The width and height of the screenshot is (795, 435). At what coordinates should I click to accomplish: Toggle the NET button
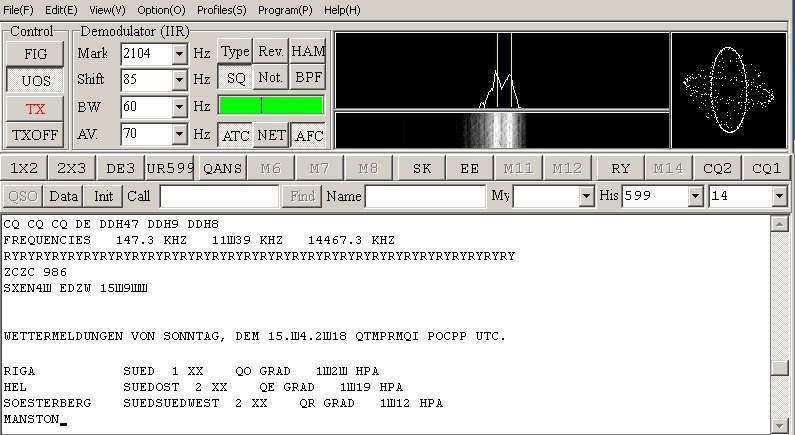(x=271, y=135)
